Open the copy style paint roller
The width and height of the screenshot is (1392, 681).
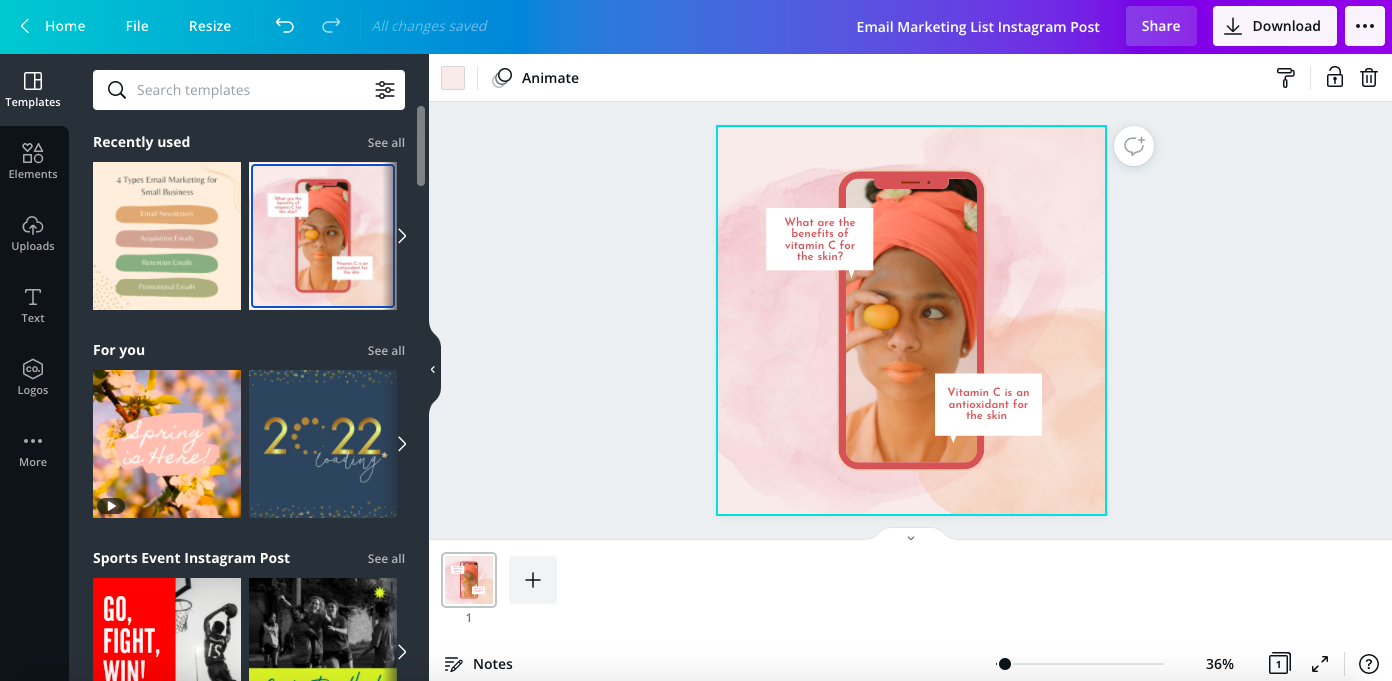pyautogui.click(x=1286, y=78)
